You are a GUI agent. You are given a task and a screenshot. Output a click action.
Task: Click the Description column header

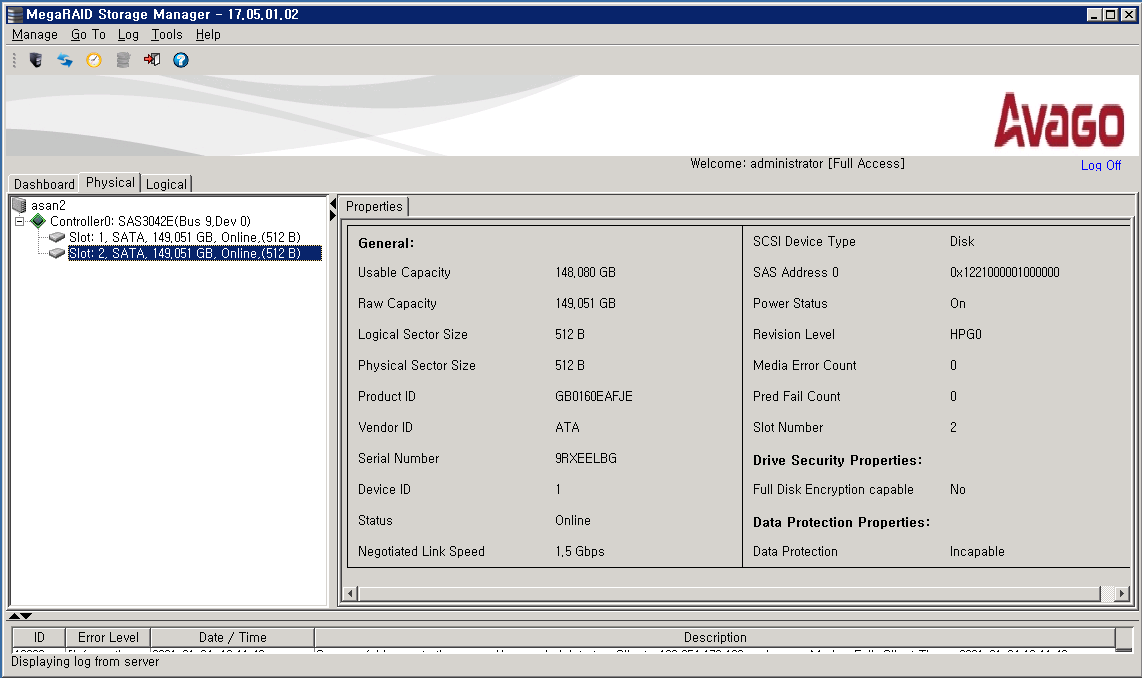click(x=714, y=637)
